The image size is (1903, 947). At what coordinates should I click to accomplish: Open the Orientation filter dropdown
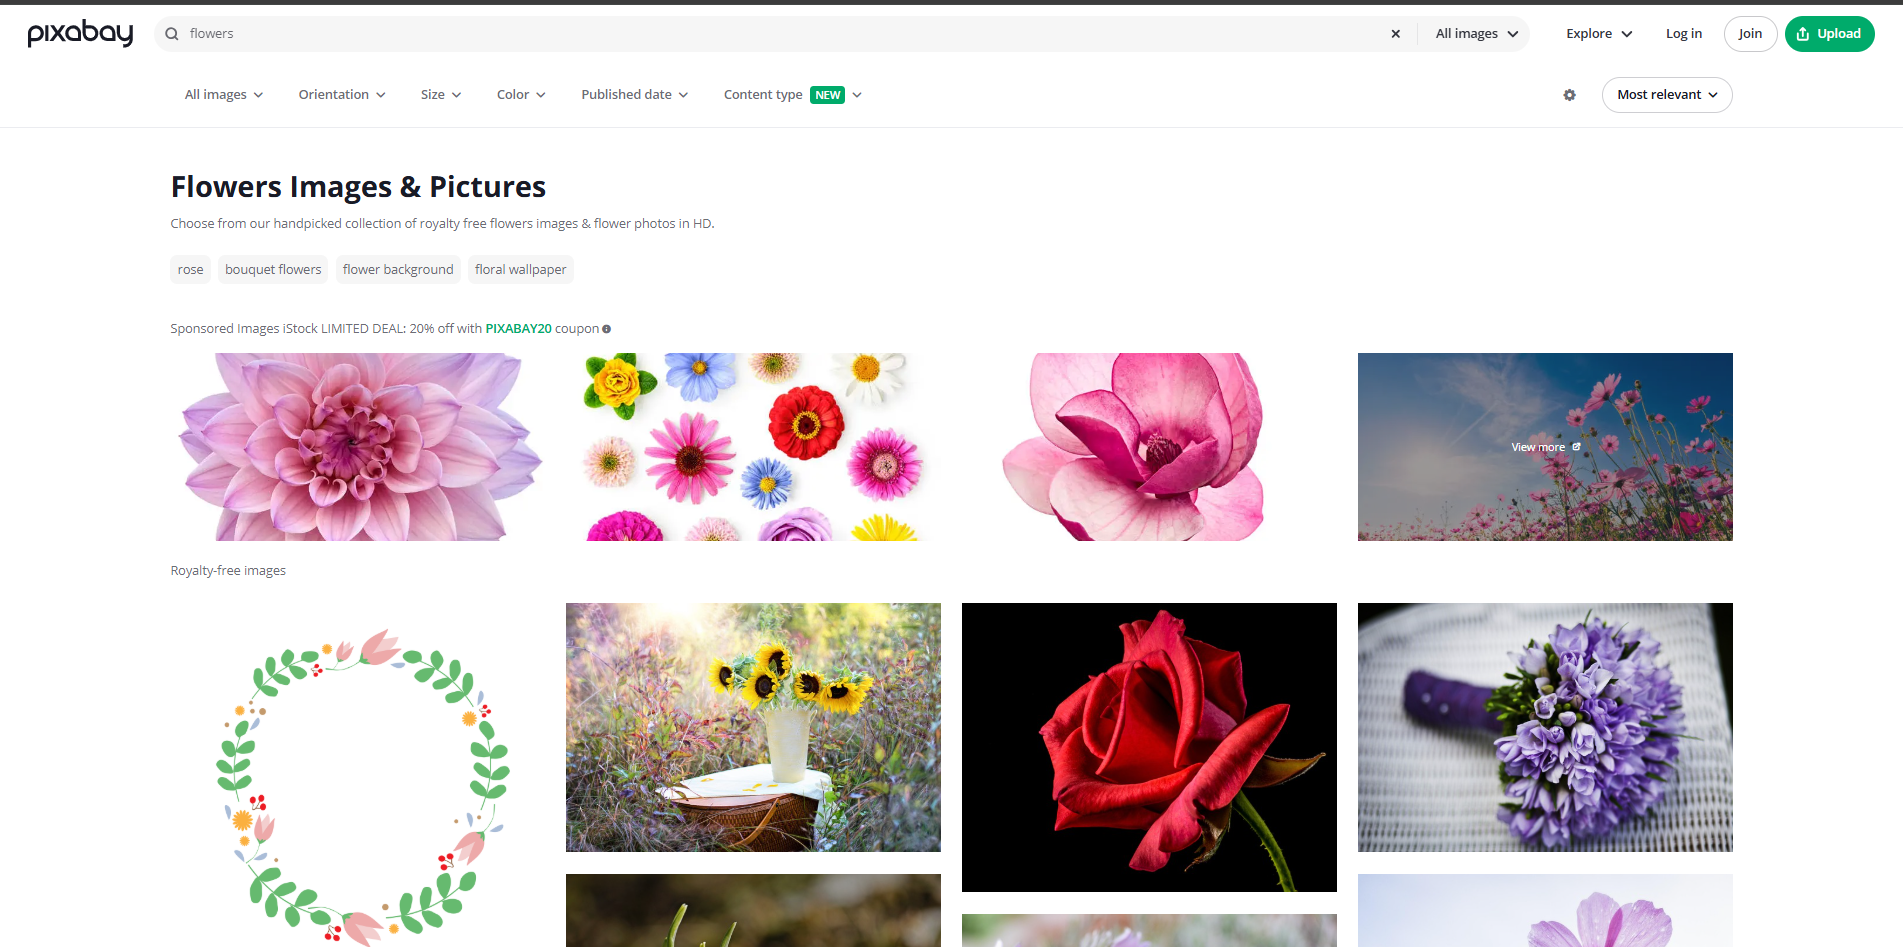341,94
